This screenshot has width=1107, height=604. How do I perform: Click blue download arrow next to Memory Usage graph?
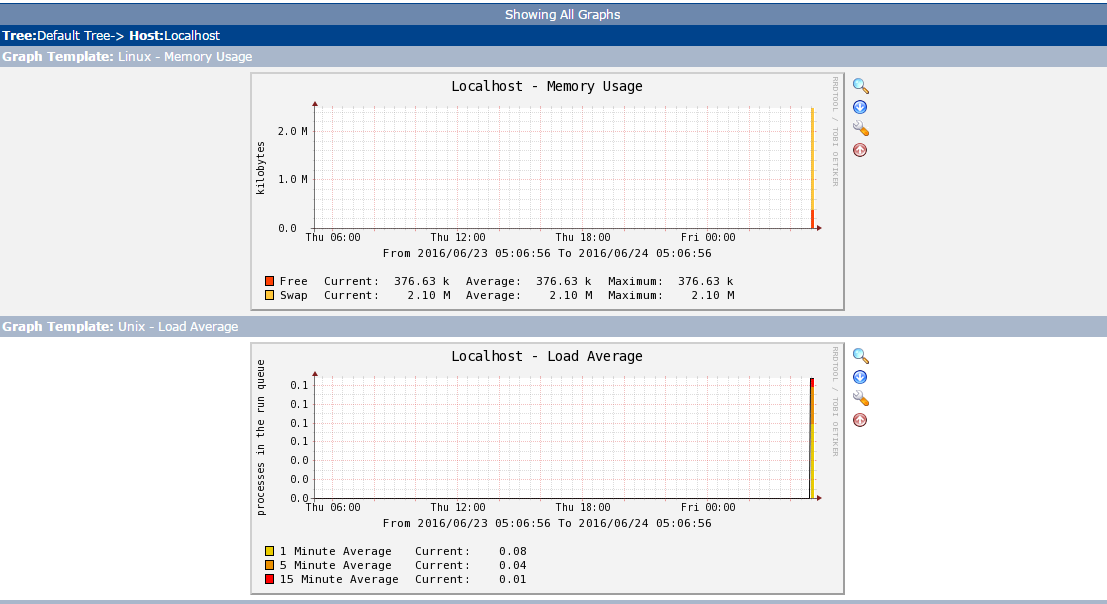click(860, 108)
